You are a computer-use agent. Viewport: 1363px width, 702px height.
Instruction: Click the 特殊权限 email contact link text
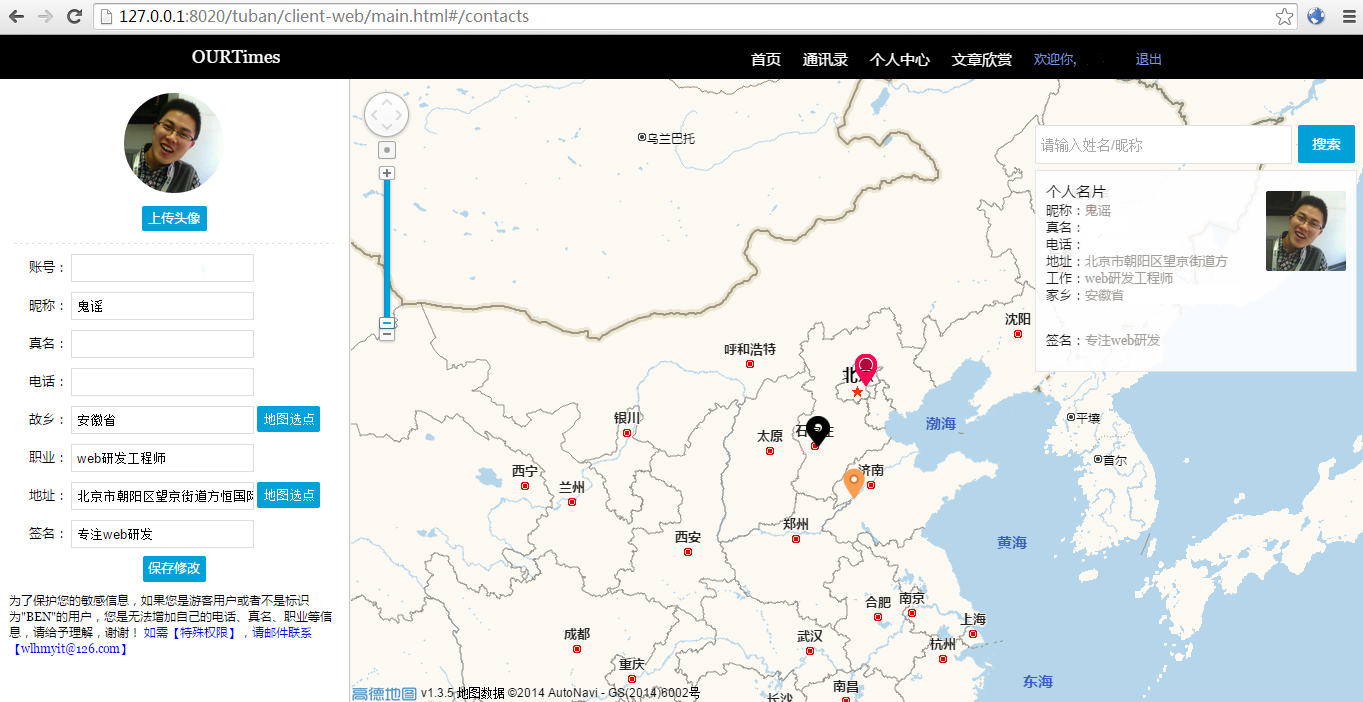[227, 632]
